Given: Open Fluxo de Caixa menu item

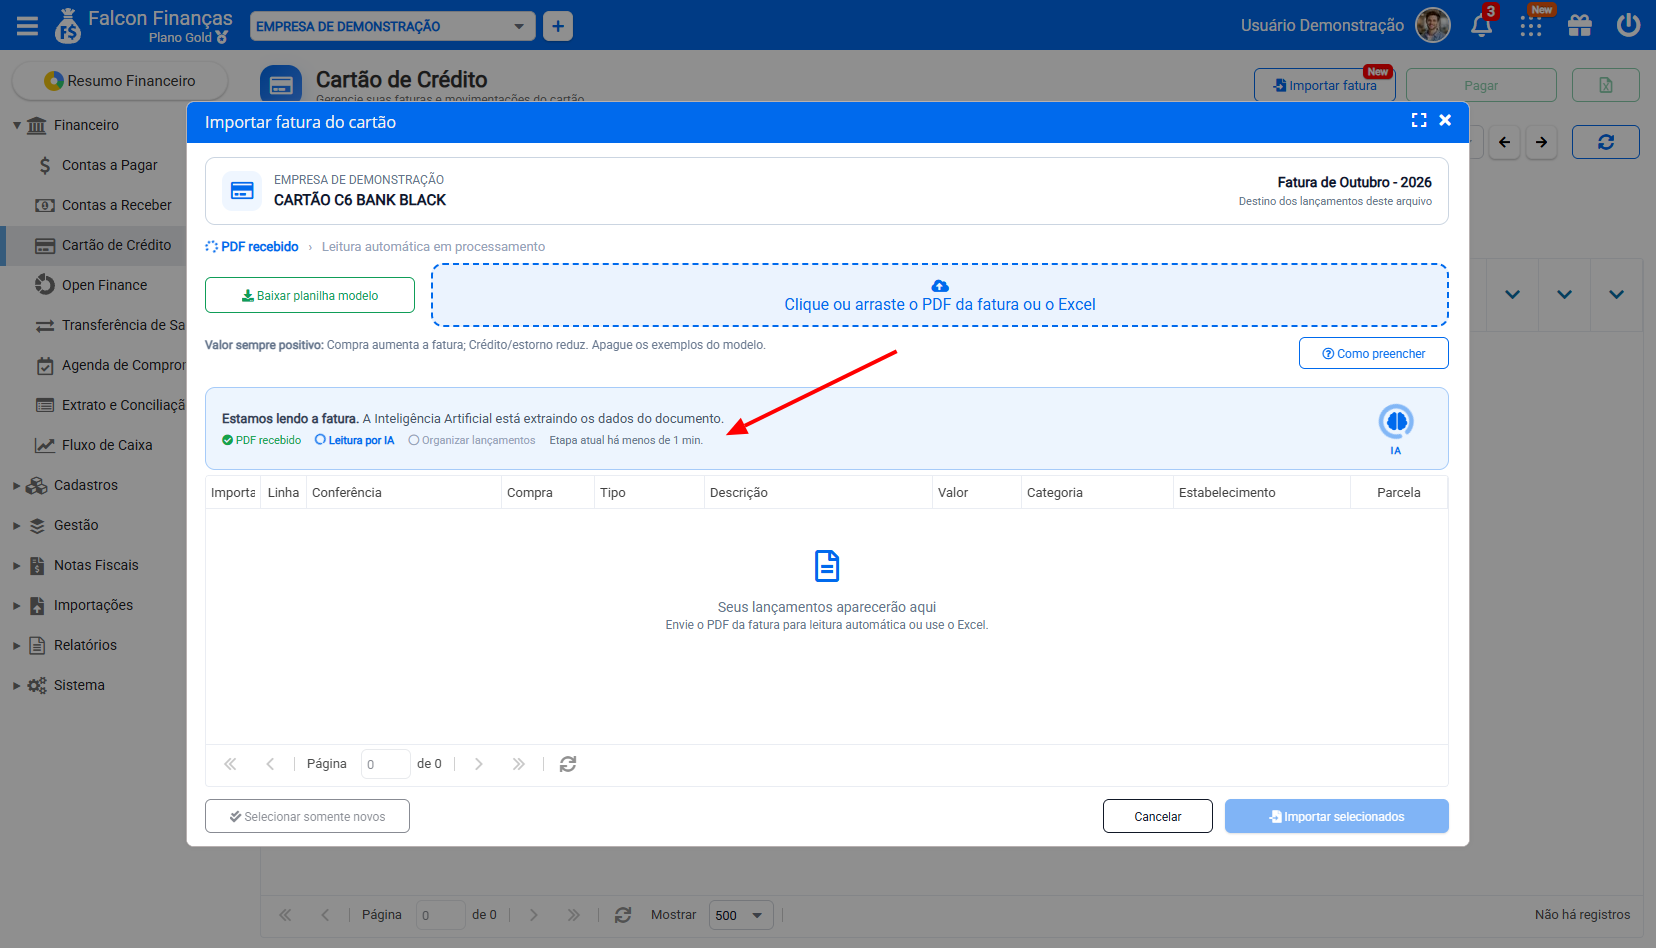Looking at the screenshot, I should 107,445.
